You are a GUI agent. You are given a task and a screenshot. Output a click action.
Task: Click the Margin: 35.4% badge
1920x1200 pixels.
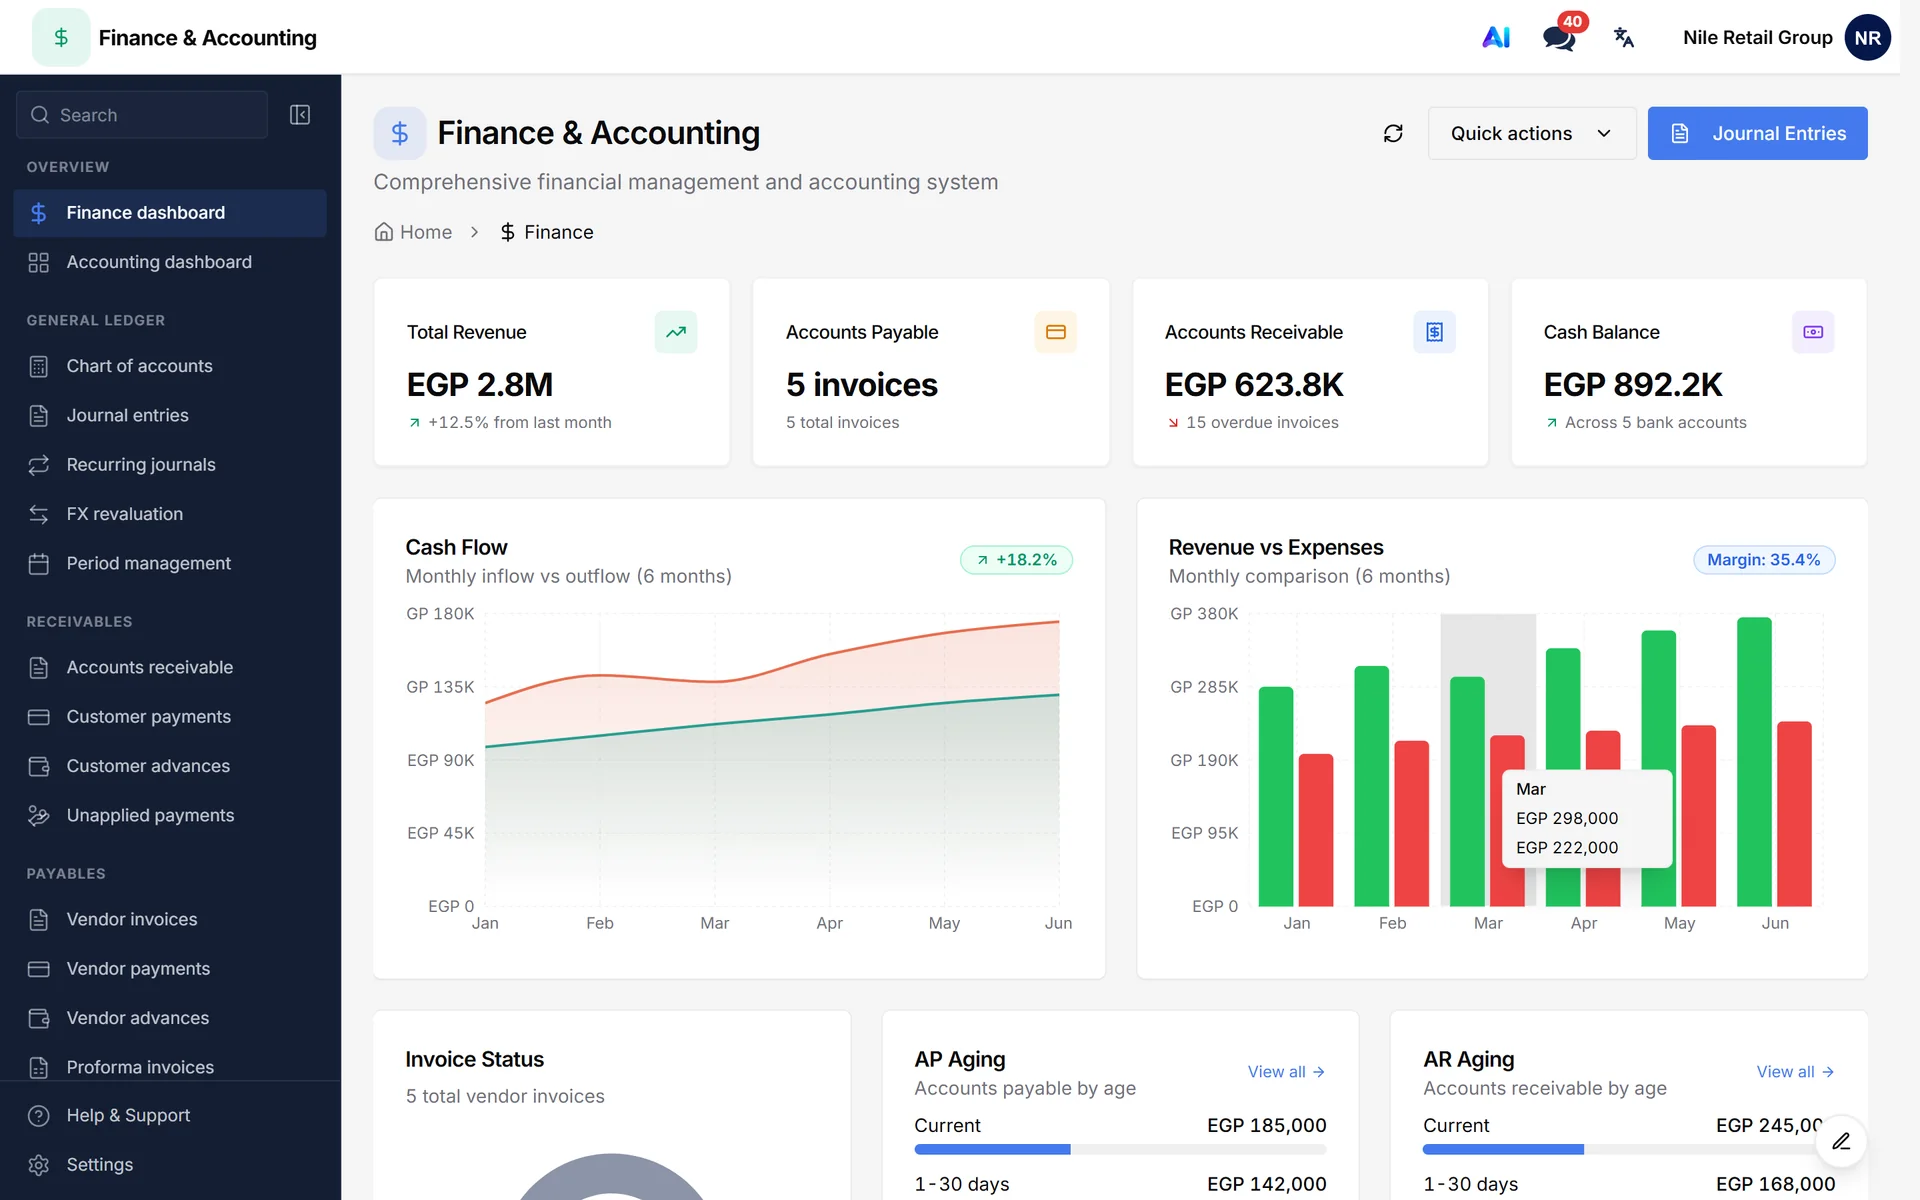pyautogui.click(x=1764, y=560)
